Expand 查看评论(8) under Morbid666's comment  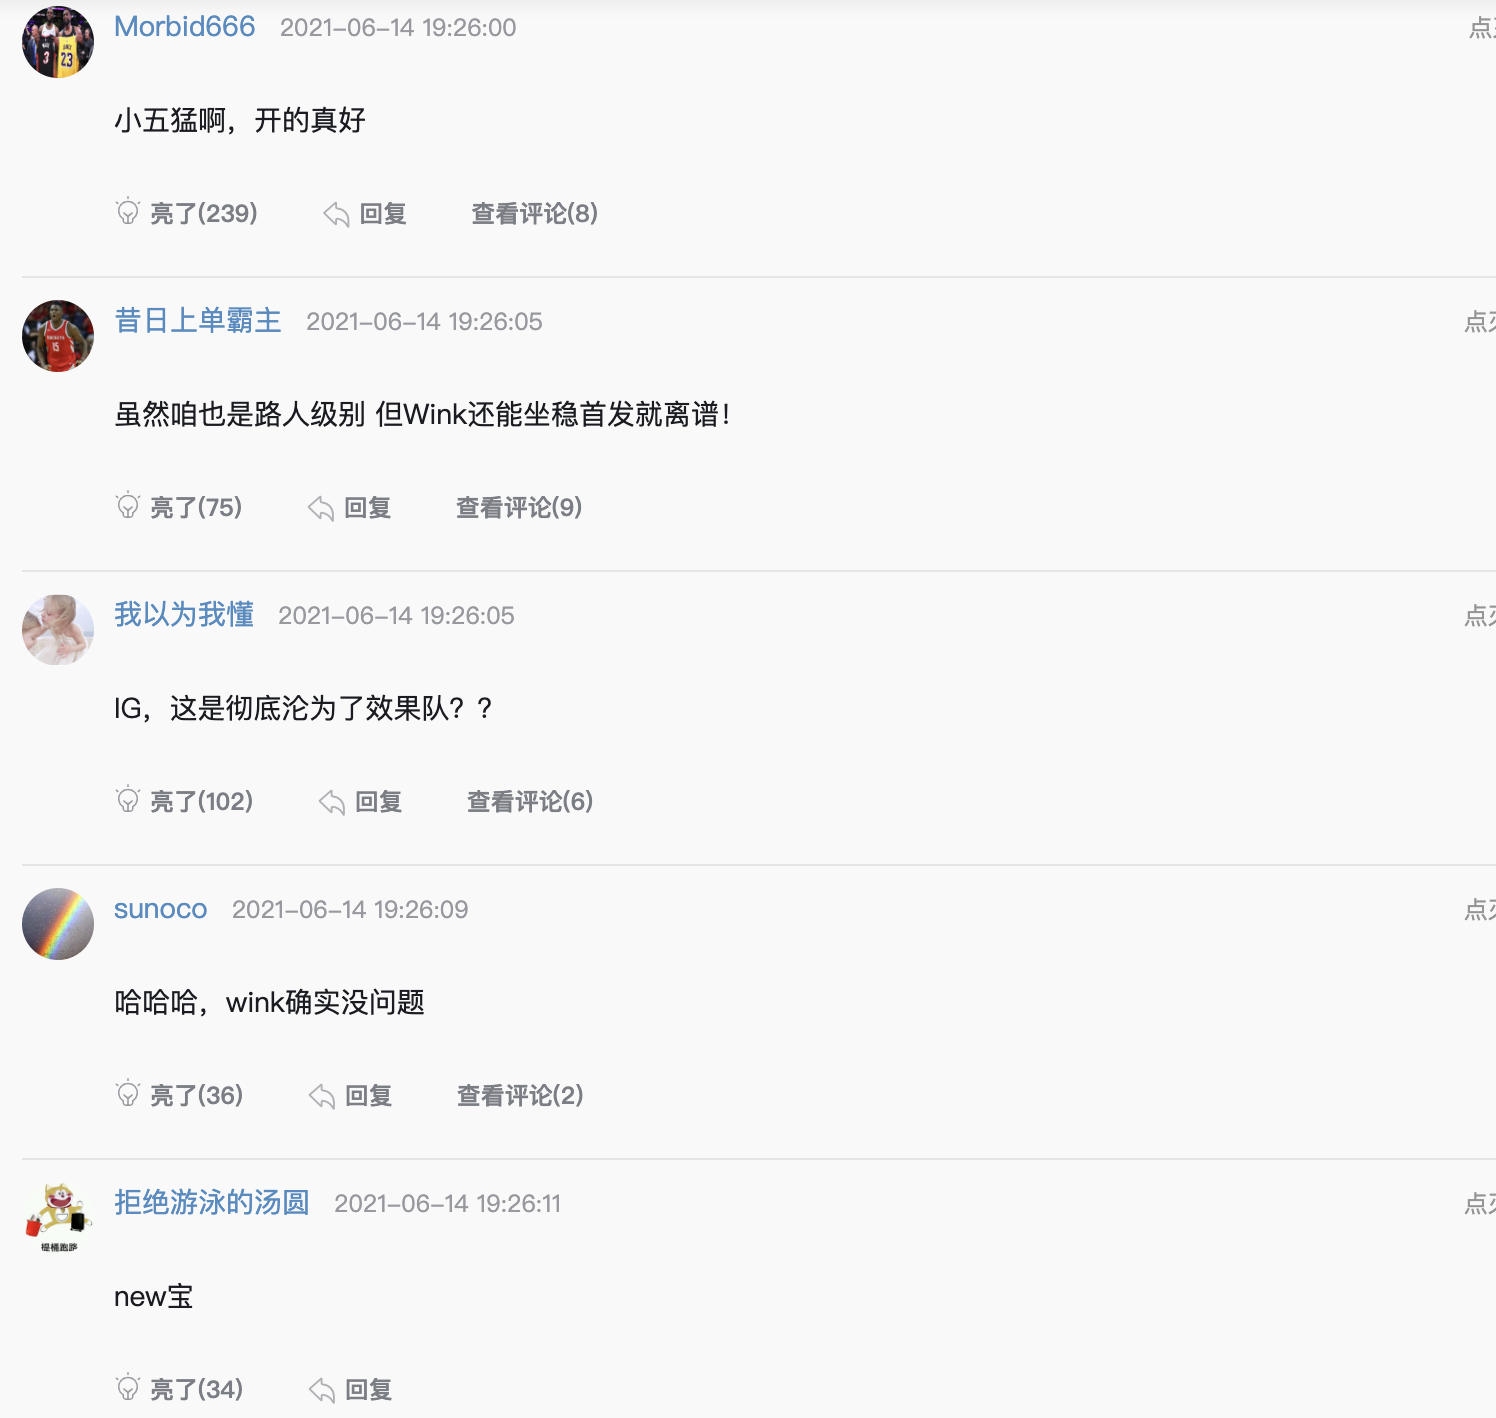(535, 213)
